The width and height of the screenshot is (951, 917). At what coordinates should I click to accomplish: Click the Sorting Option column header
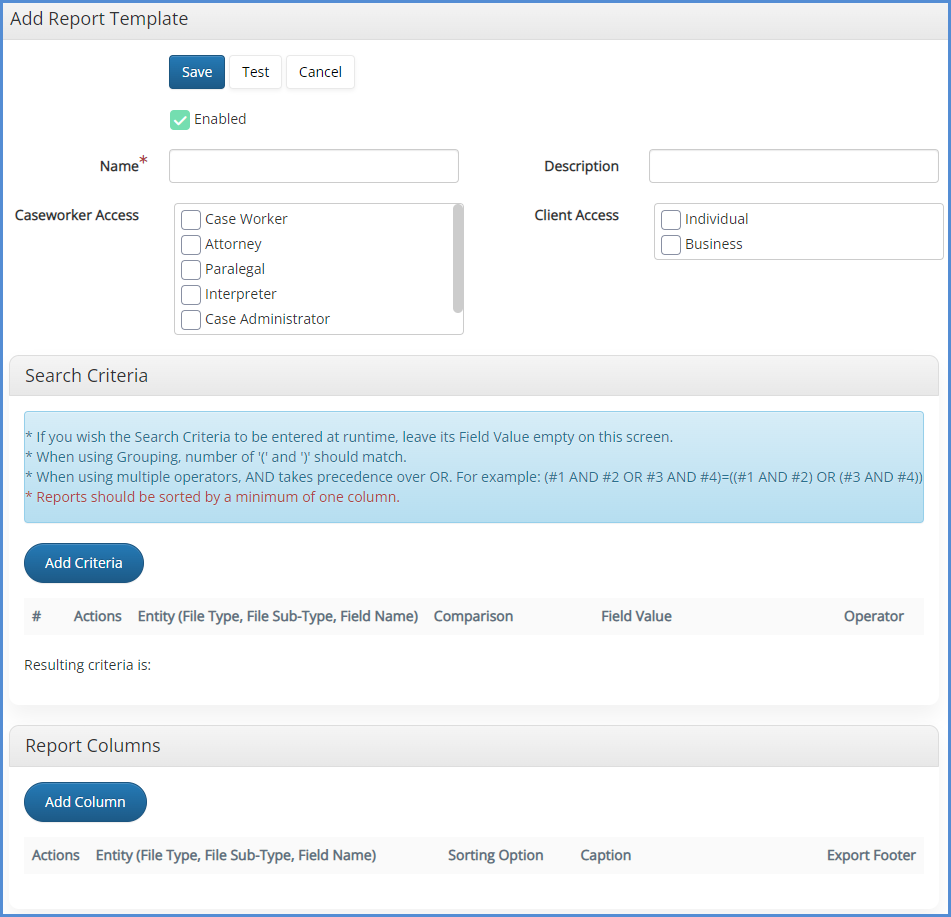pos(495,856)
